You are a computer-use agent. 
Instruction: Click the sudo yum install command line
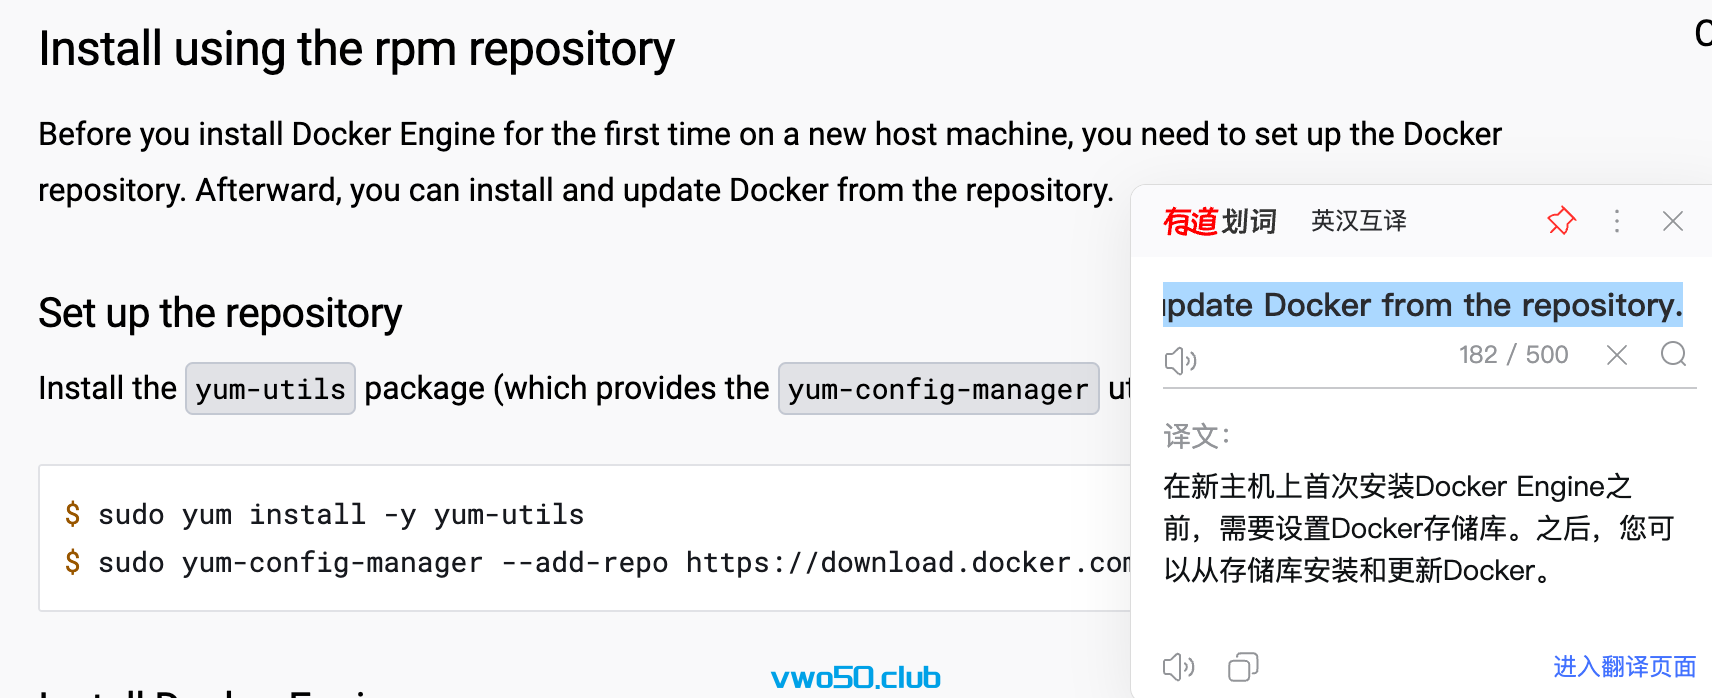pyautogui.click(x=325, y=514)
